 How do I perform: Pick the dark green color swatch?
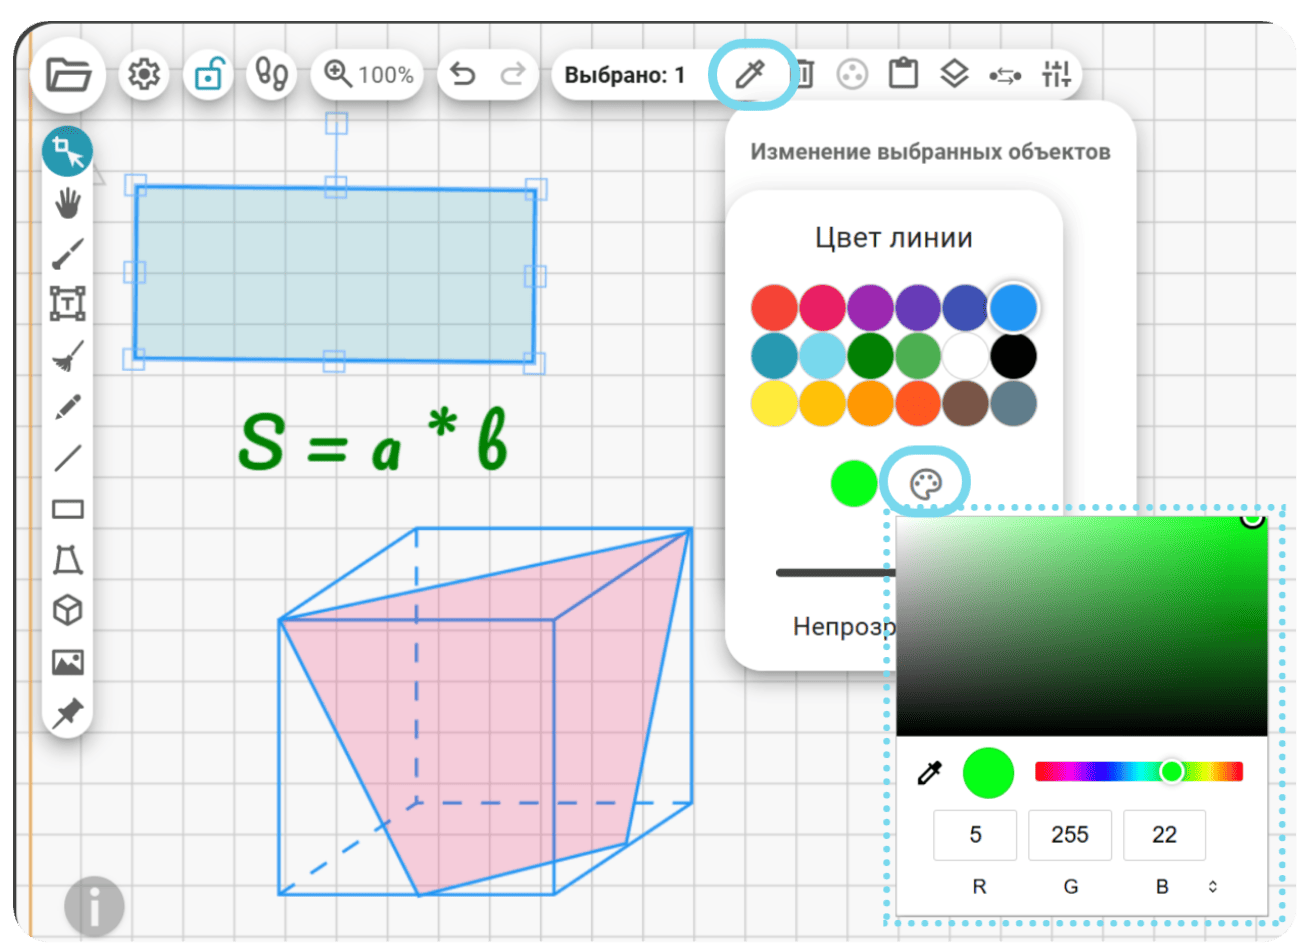click(x=870, y=356)
